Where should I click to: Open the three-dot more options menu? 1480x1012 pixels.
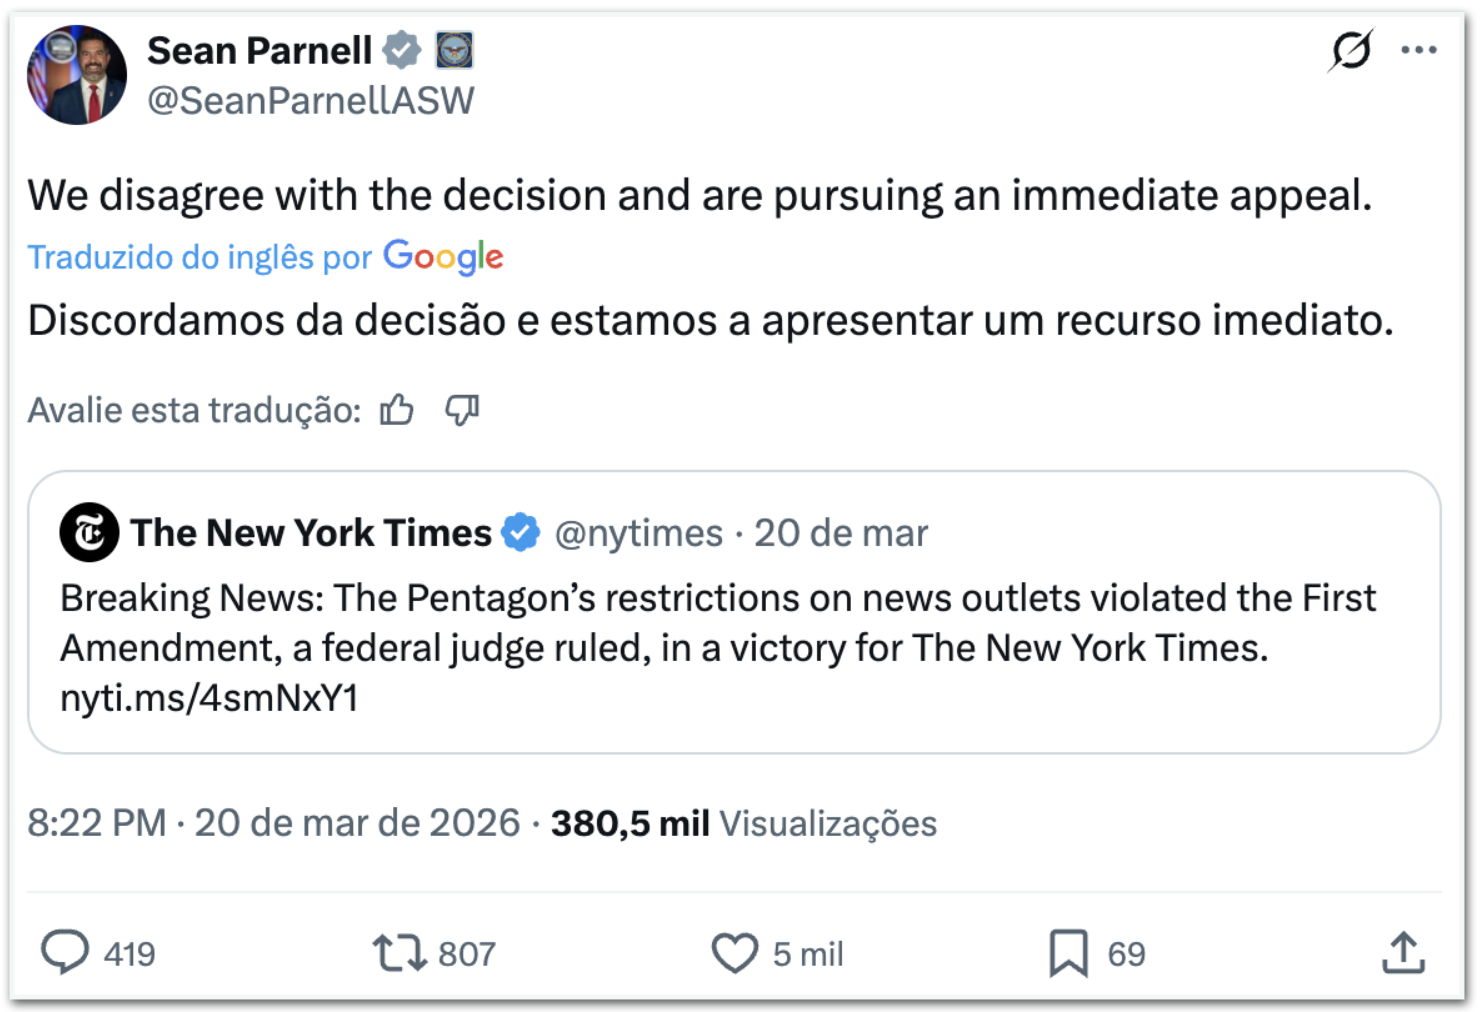[1419, 50]
